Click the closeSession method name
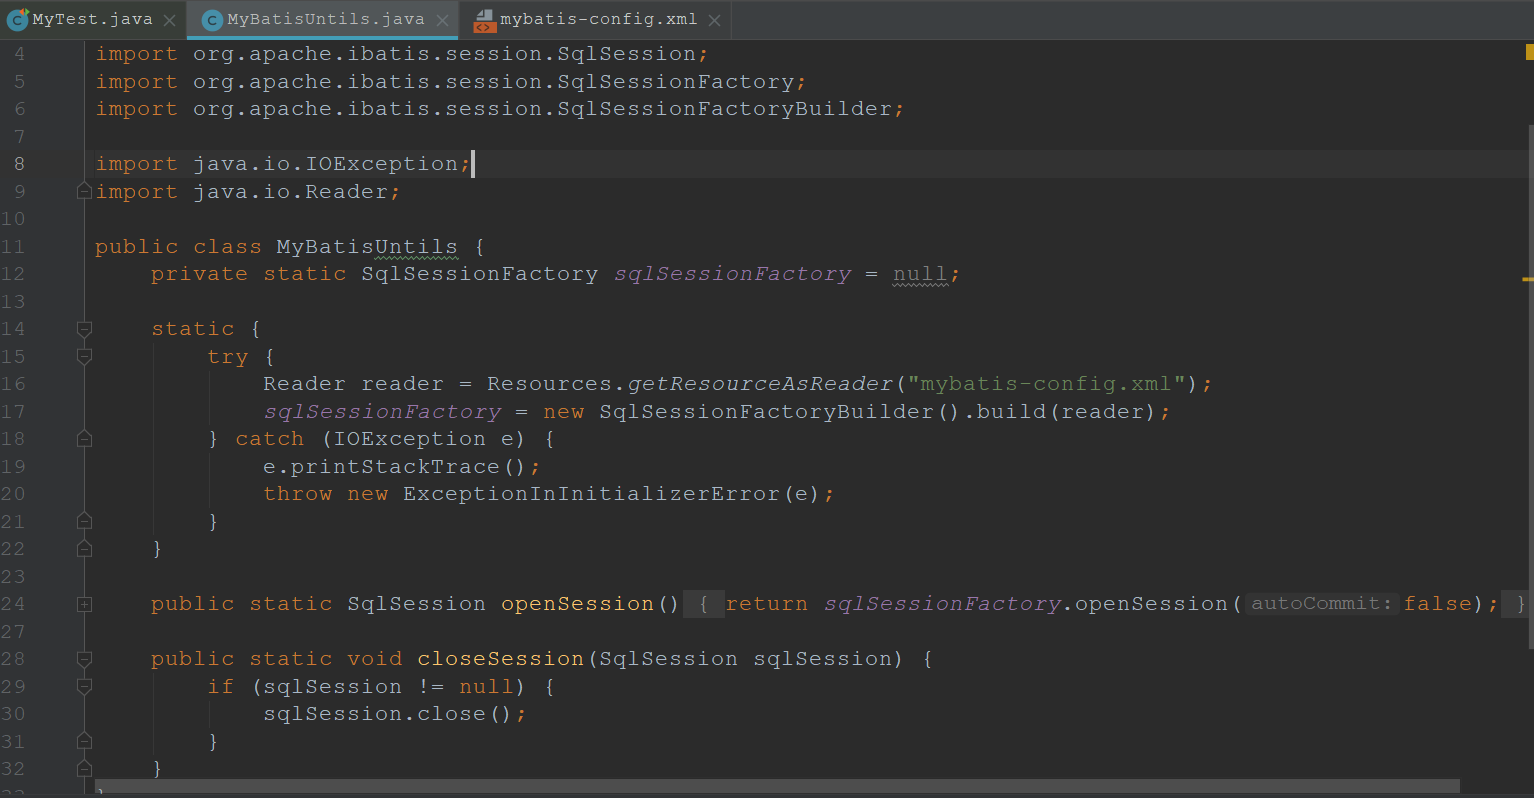The height and width of the screenshot is (798, 1534). (500, 659)
